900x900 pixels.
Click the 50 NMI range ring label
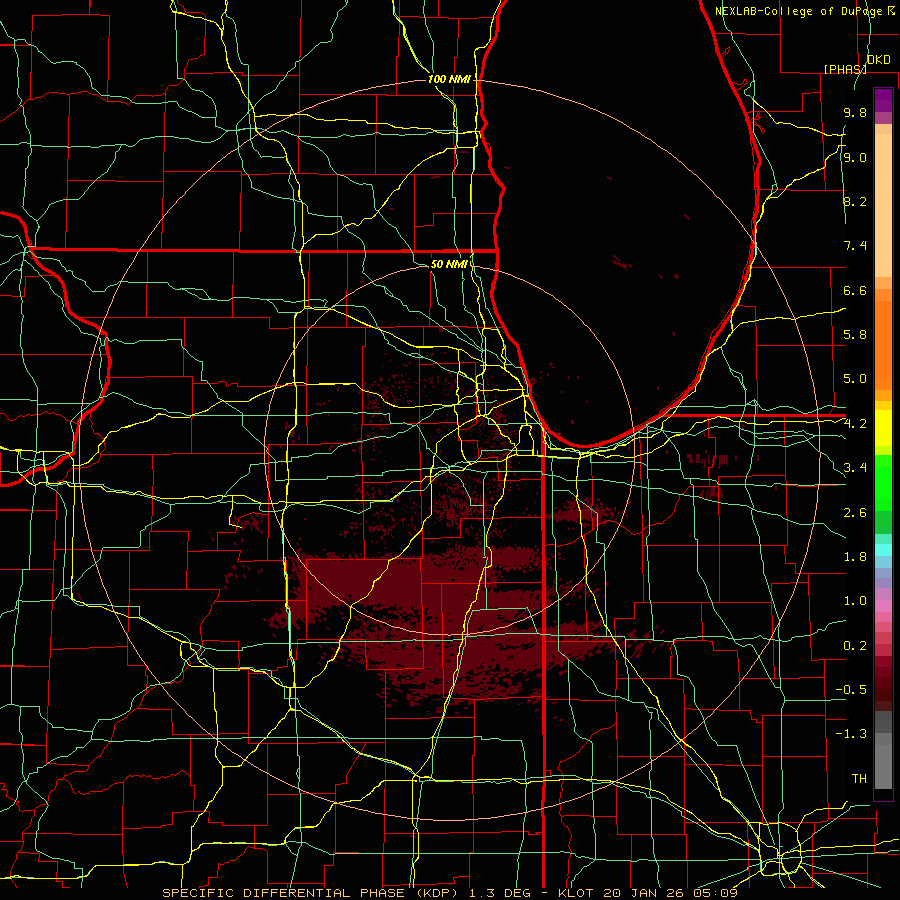tap(449, 264)
